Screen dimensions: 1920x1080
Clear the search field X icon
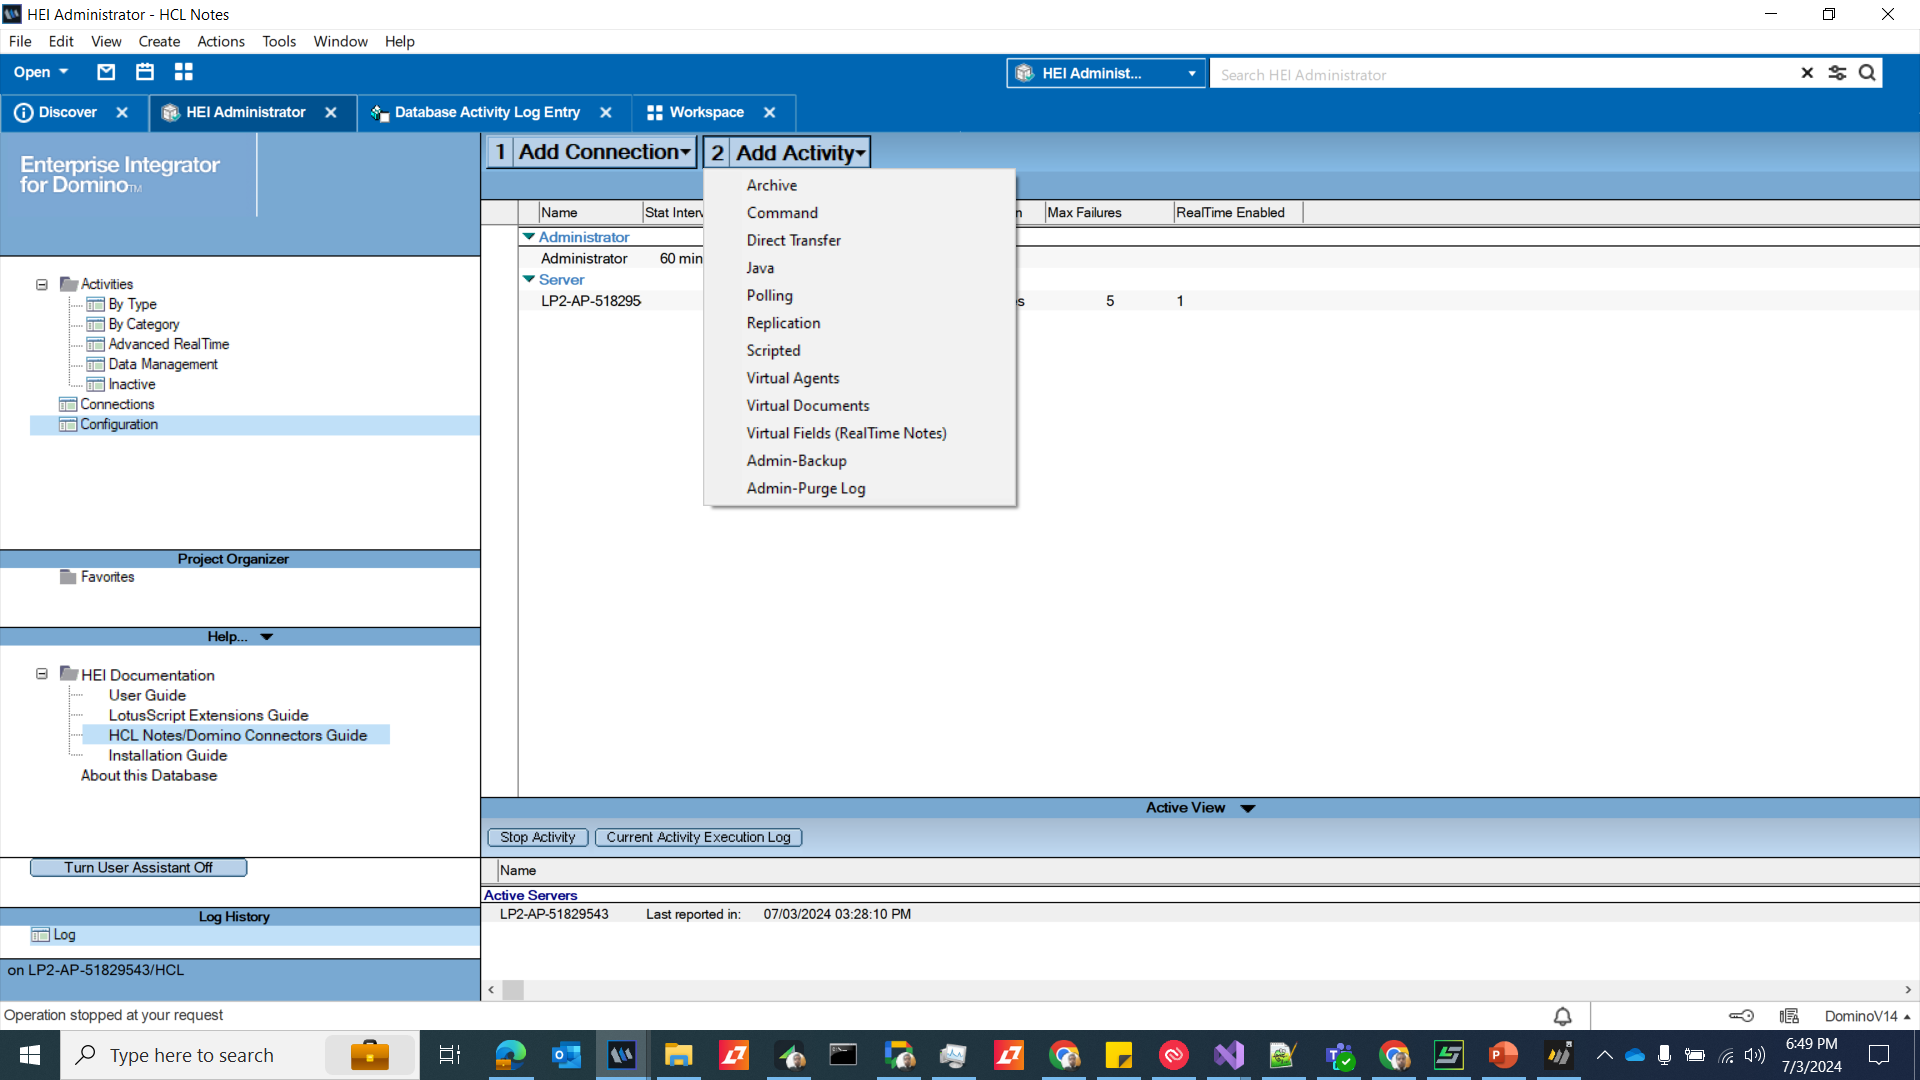click(1807, 73)
